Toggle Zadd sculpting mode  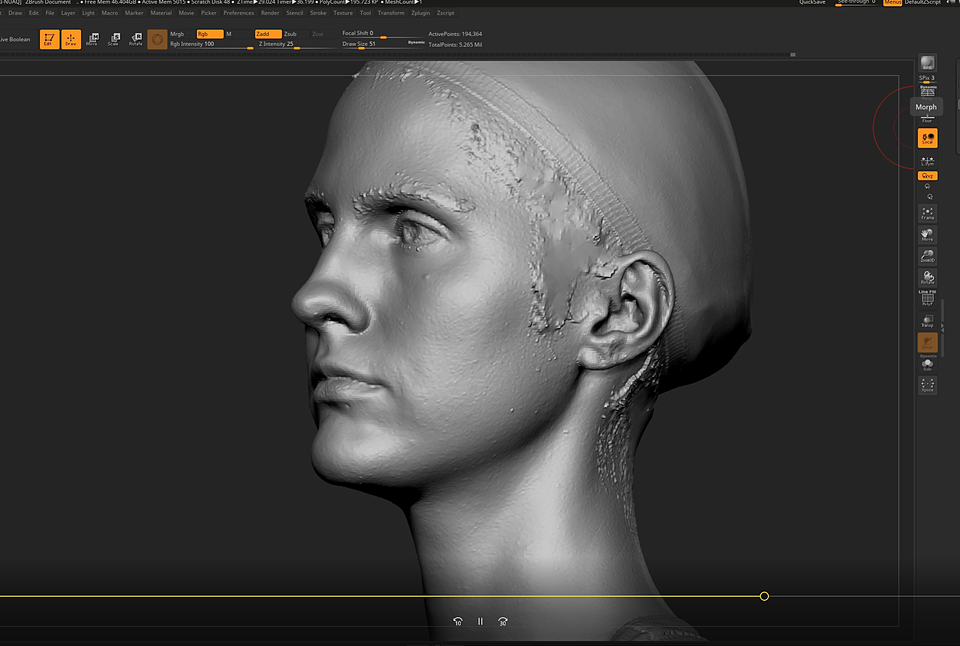[x=268, y=34]
